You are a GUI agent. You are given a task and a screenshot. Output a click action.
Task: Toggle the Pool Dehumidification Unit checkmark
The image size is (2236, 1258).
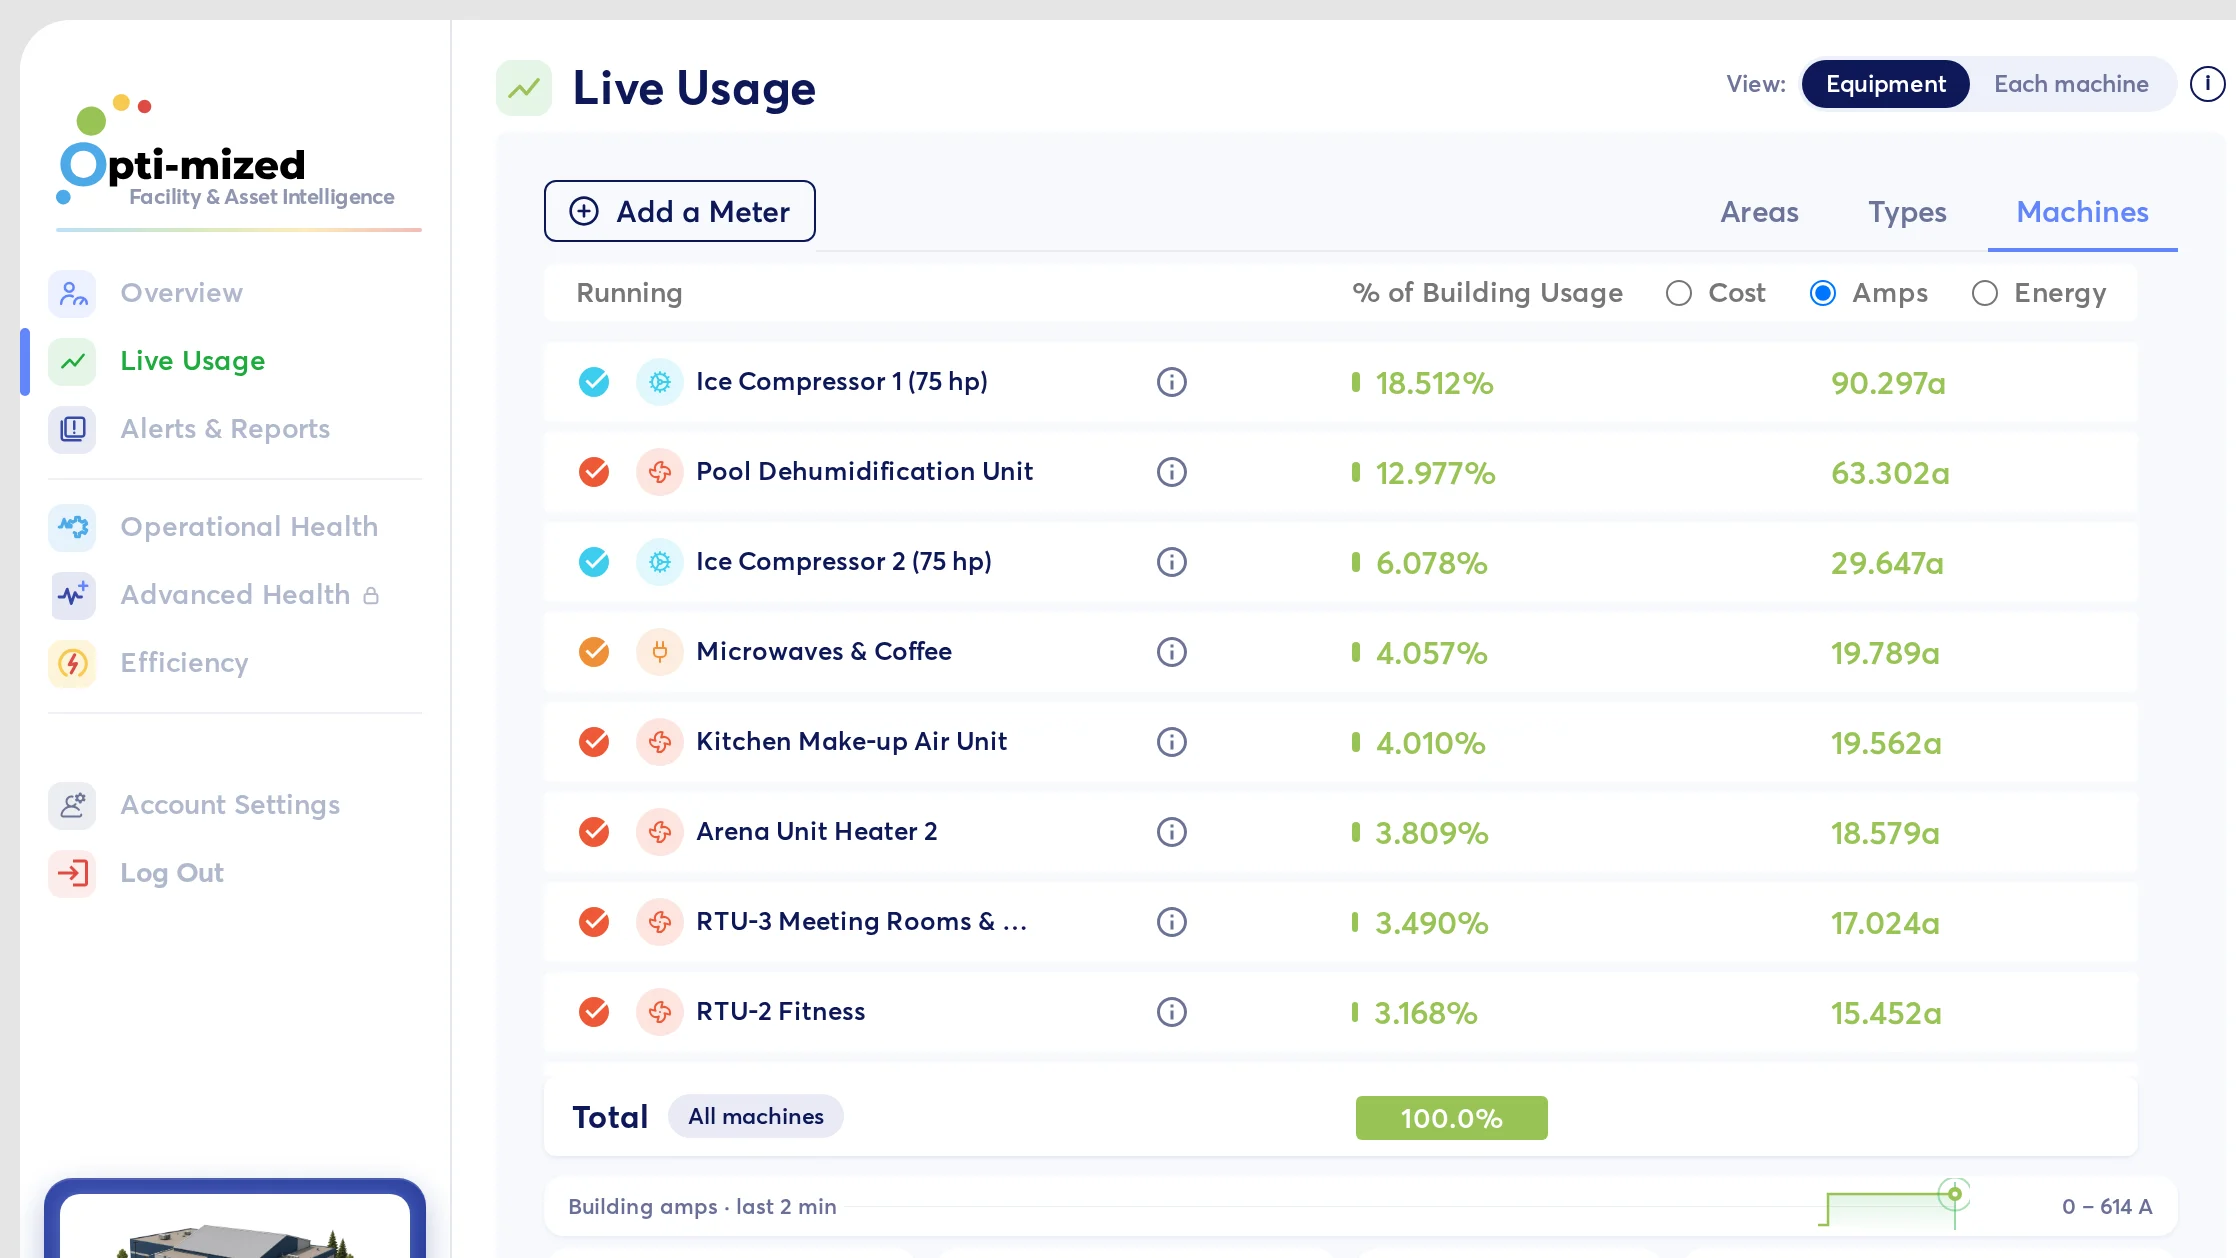594,472
